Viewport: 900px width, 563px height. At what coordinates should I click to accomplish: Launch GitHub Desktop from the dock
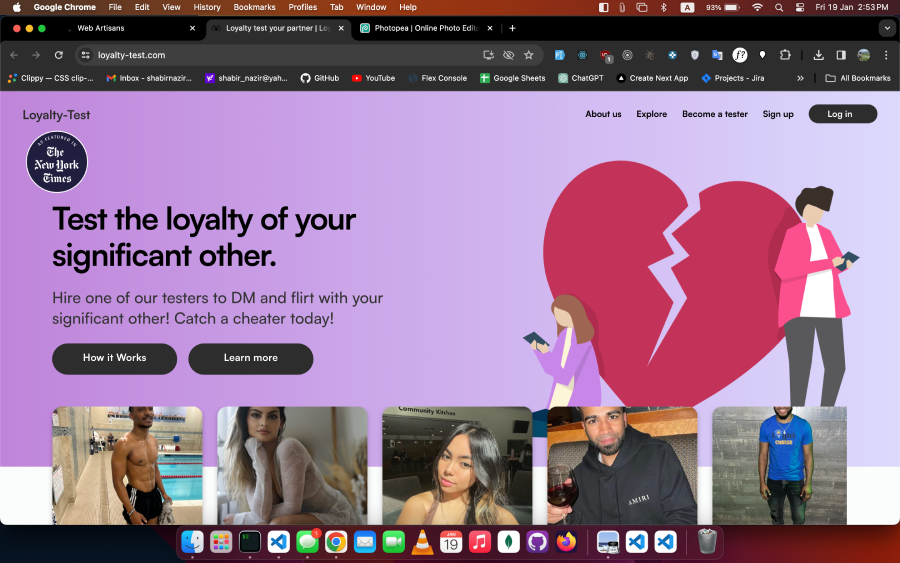tap(538, 542)
